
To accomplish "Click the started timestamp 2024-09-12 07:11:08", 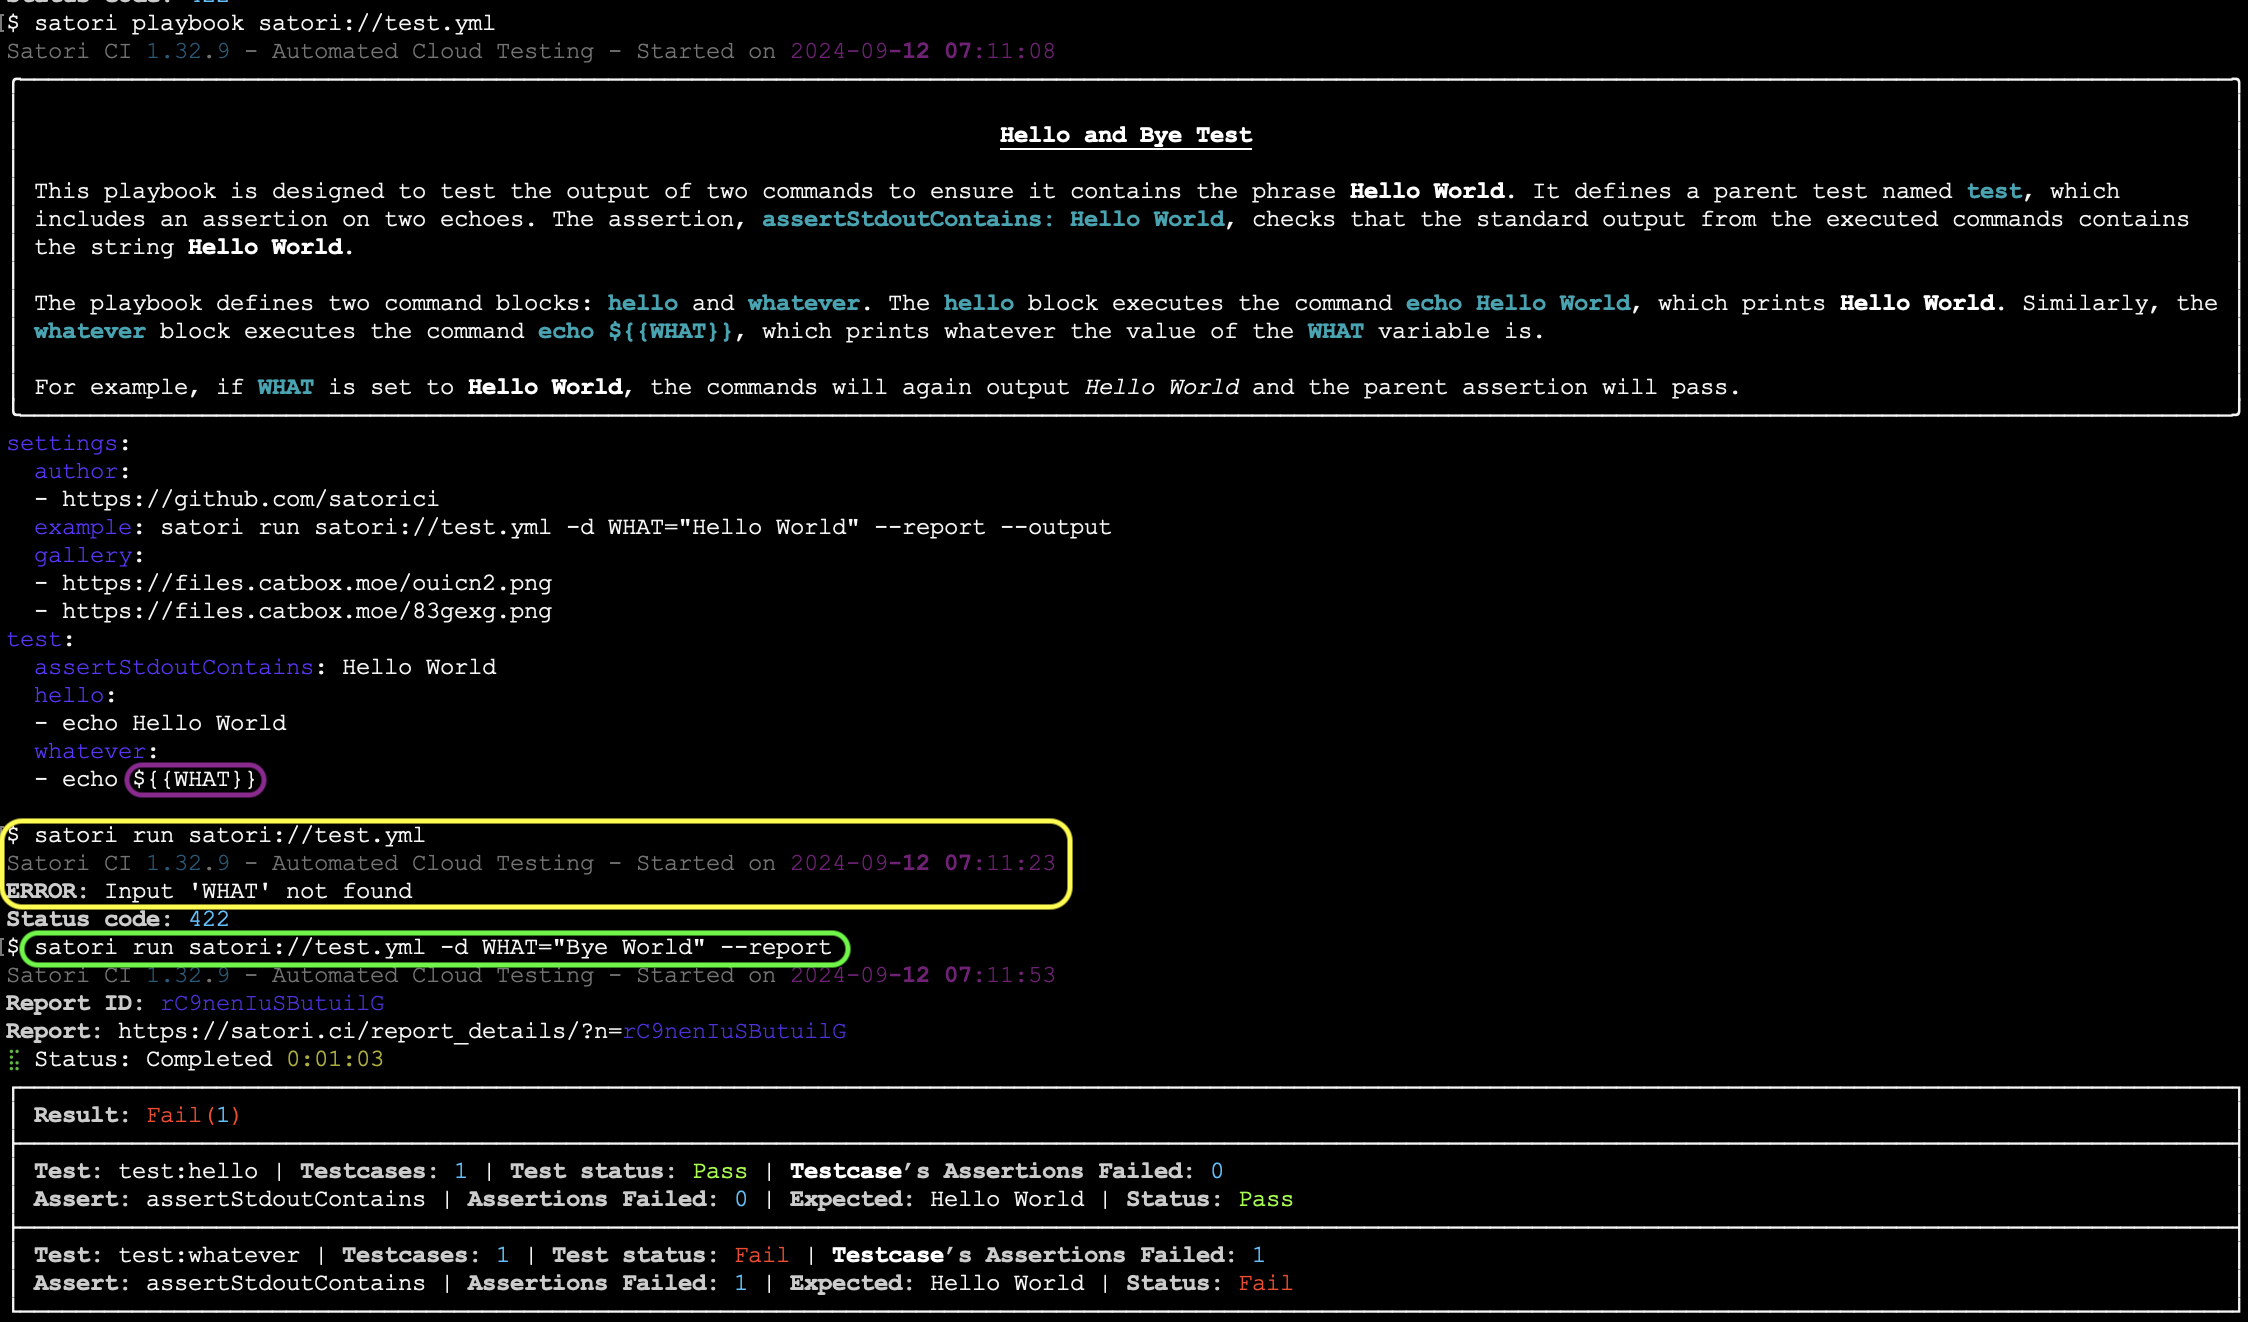I will pos(923,51).
